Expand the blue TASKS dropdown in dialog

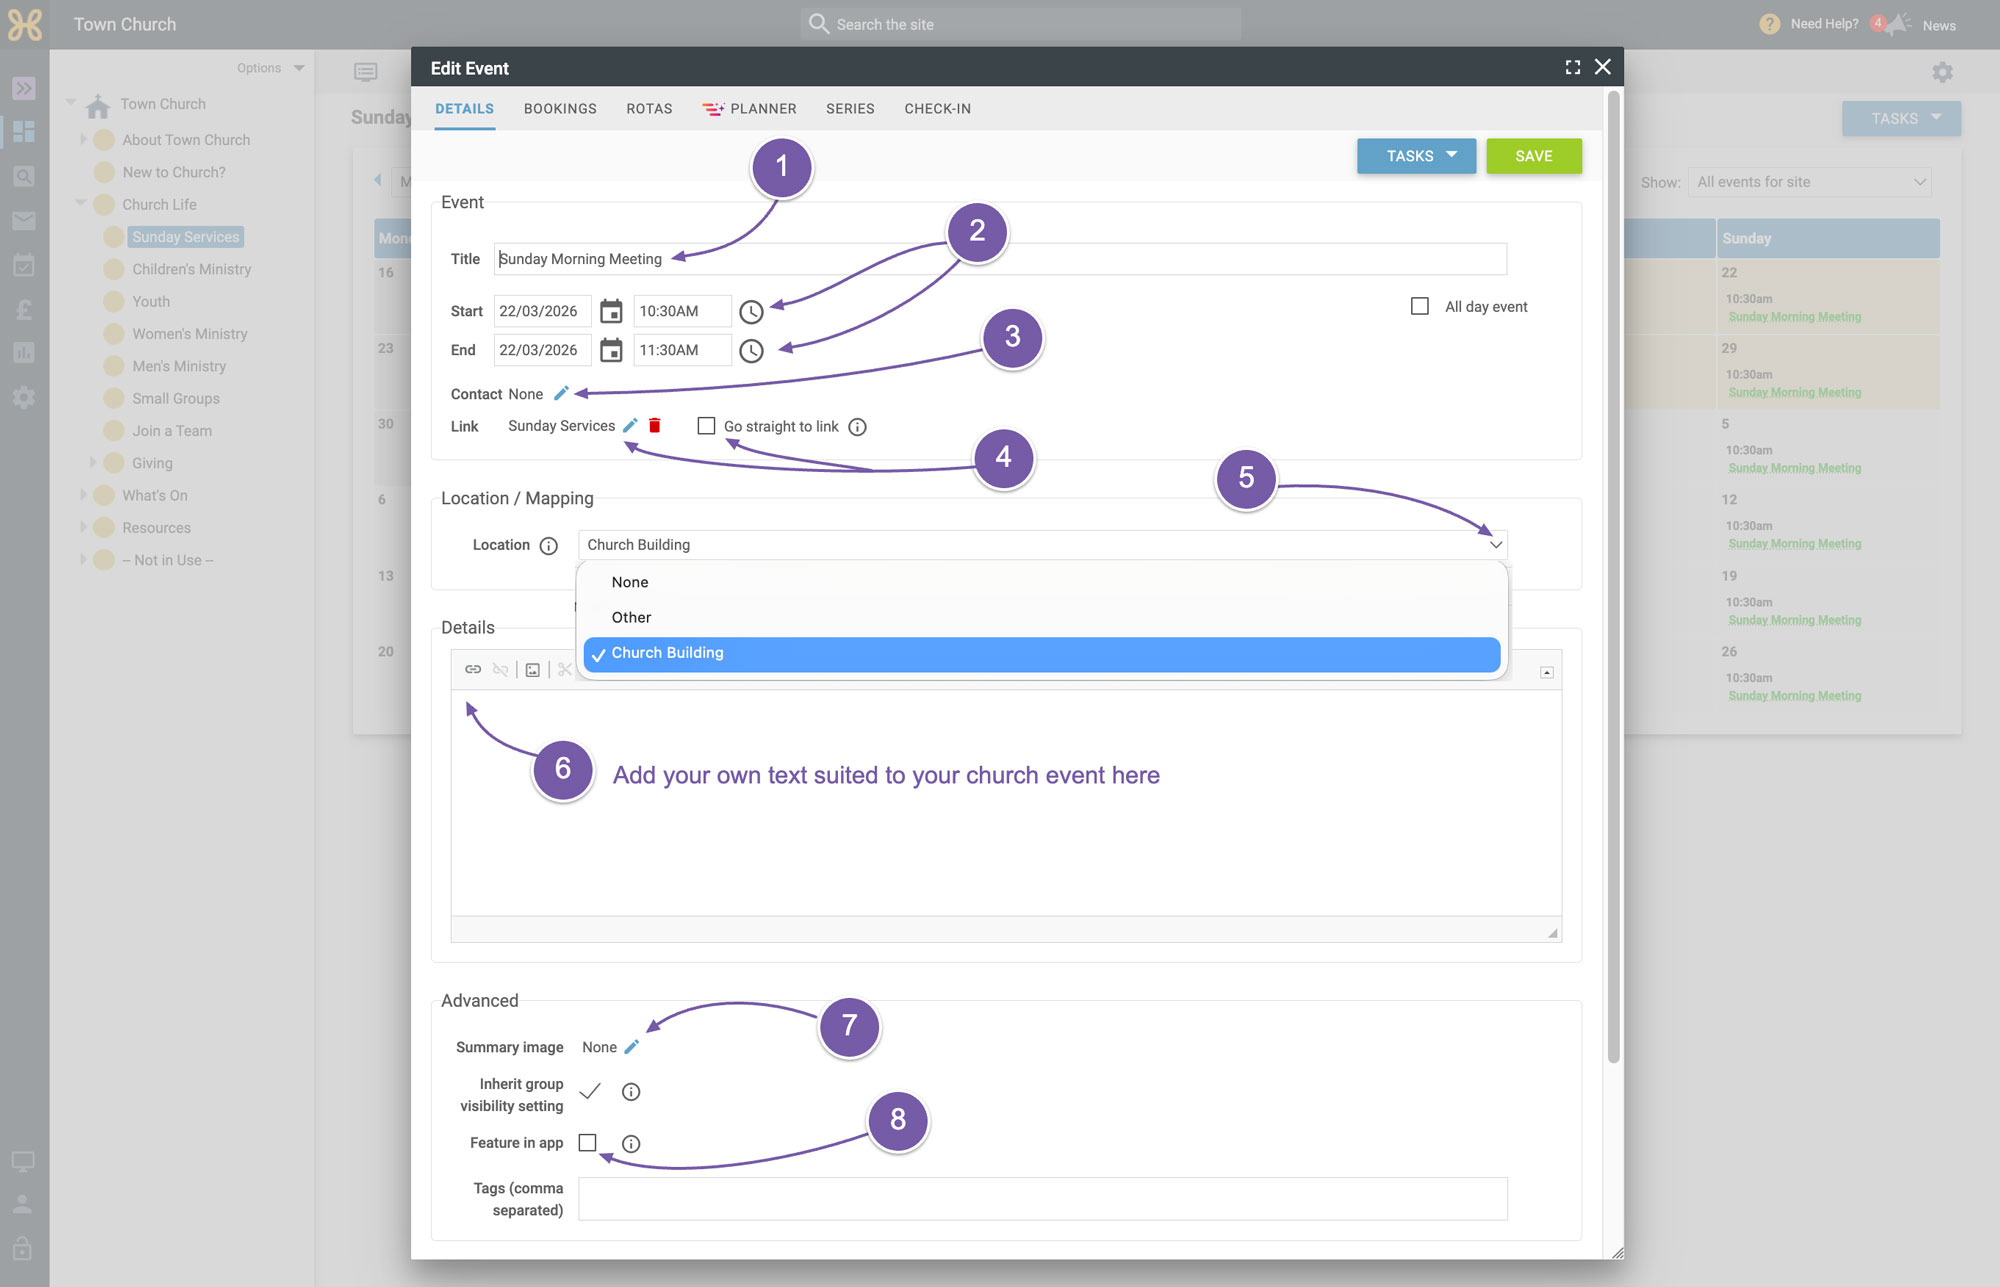point(1416,156)
